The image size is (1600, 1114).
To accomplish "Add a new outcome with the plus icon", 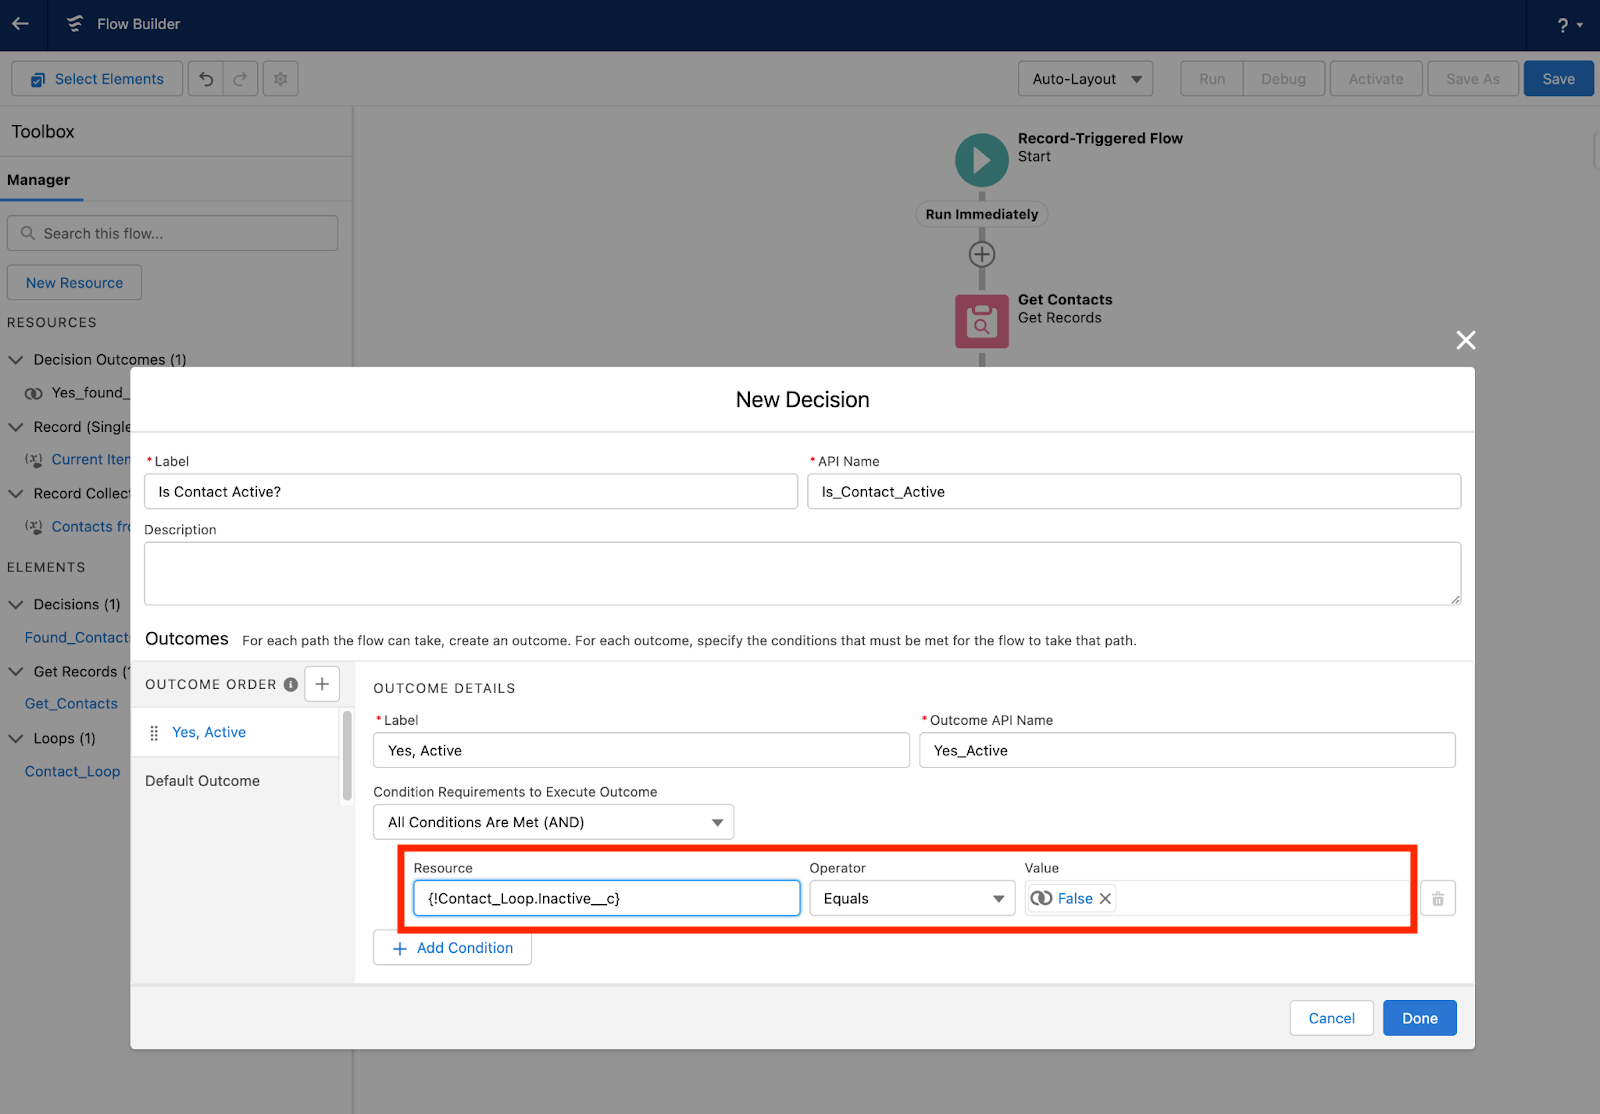I will [x=321, y=684].
